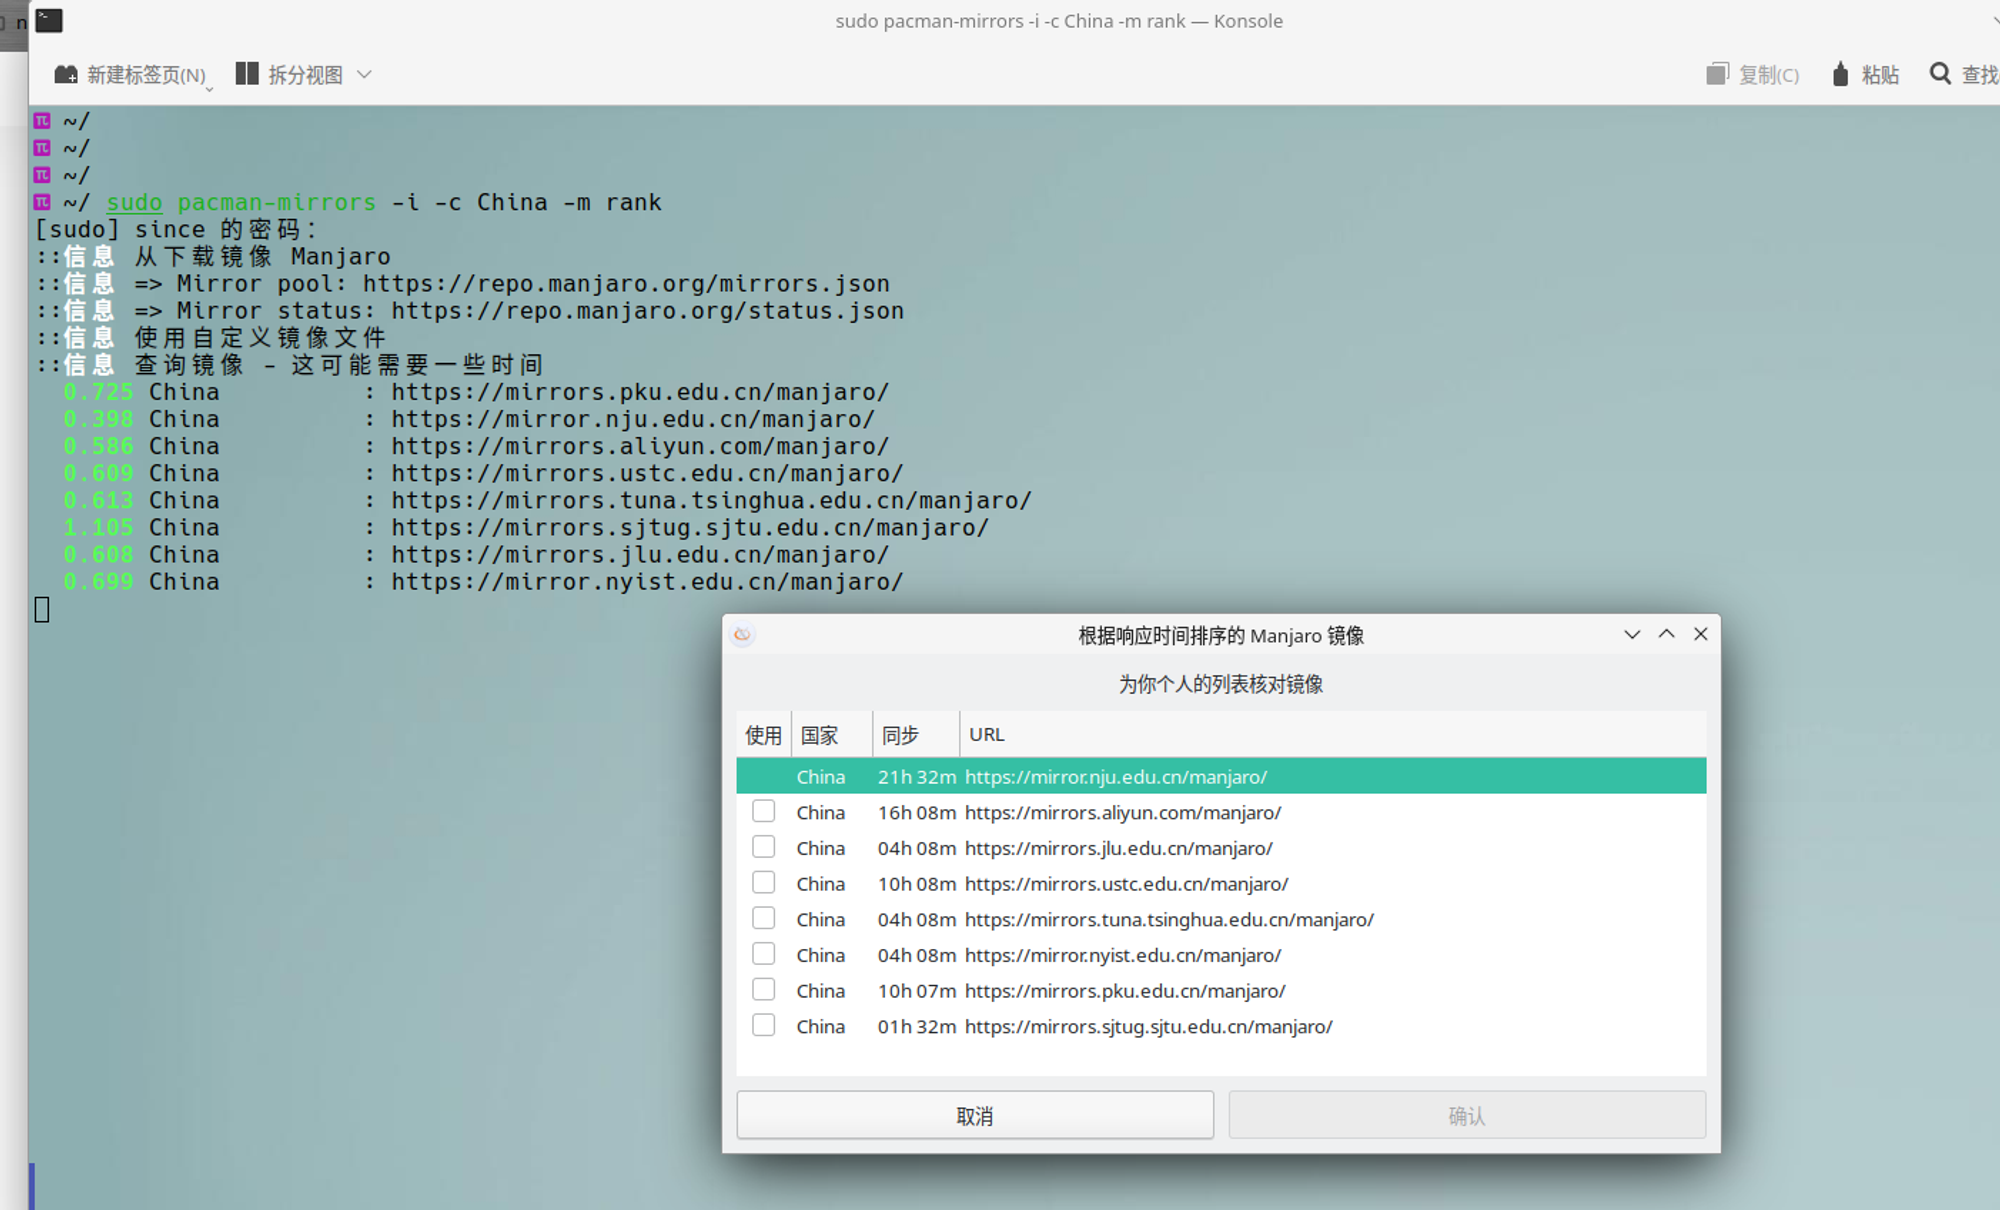Close the Manjaro mirrors dialog
The image size is (2000, 1210).
click(x=1700, y=634)
